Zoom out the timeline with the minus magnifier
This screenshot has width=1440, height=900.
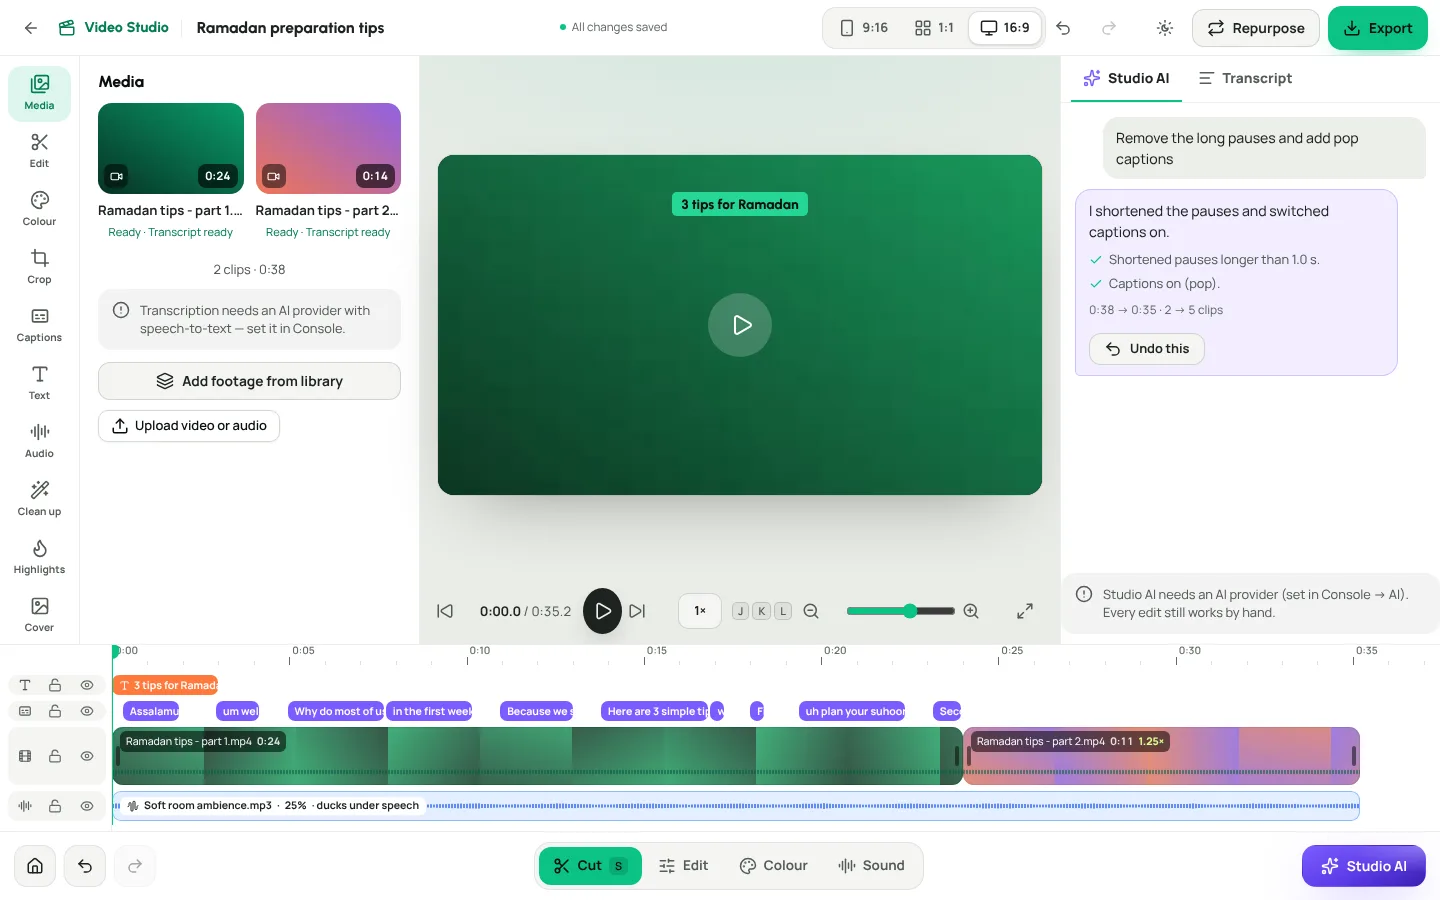pos(811,611)
